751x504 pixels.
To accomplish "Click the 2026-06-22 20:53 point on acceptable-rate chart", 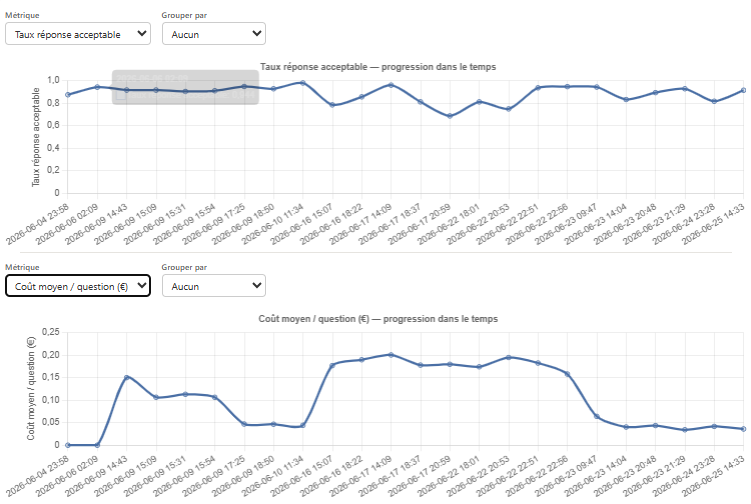I will [x=509, y=109].
